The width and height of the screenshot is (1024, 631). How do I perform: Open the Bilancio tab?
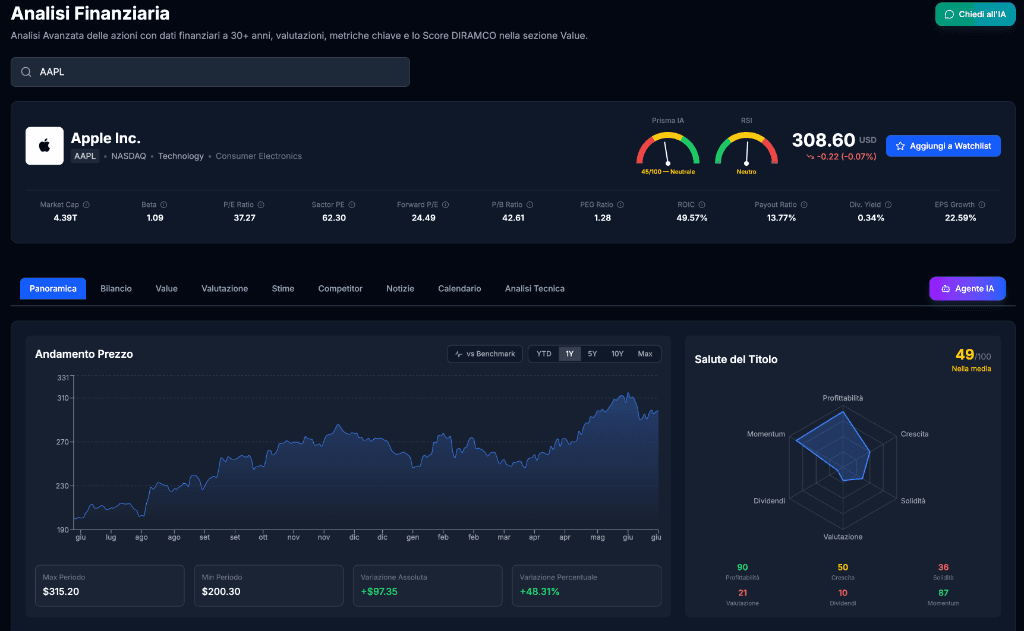tap(116, 289)
